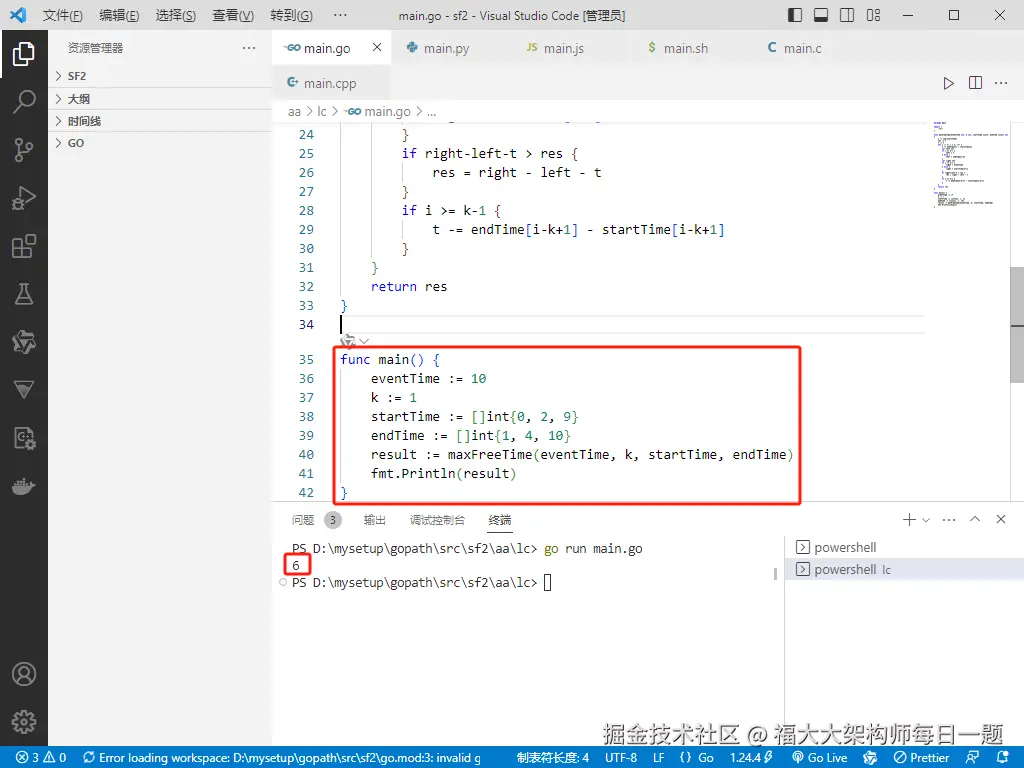Expand the SF2 folder section
Viewport: 1024px width, 768px height.
160,76
